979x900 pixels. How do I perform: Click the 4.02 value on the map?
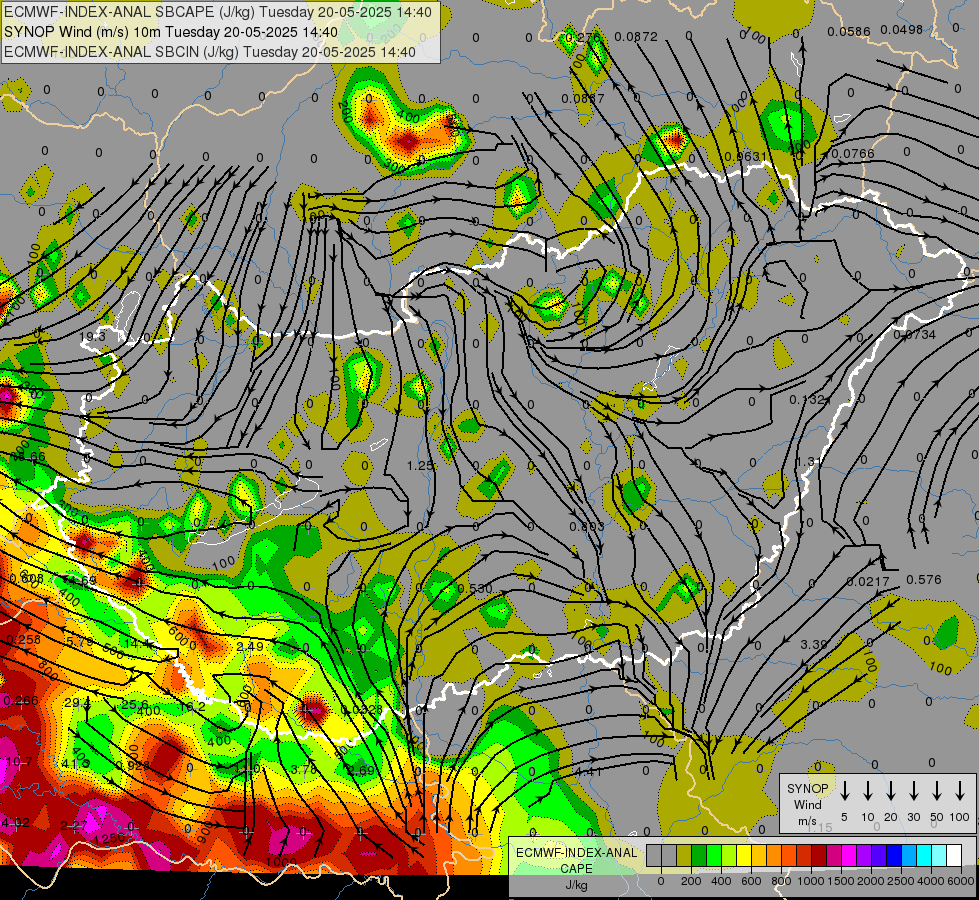[15, 823]
